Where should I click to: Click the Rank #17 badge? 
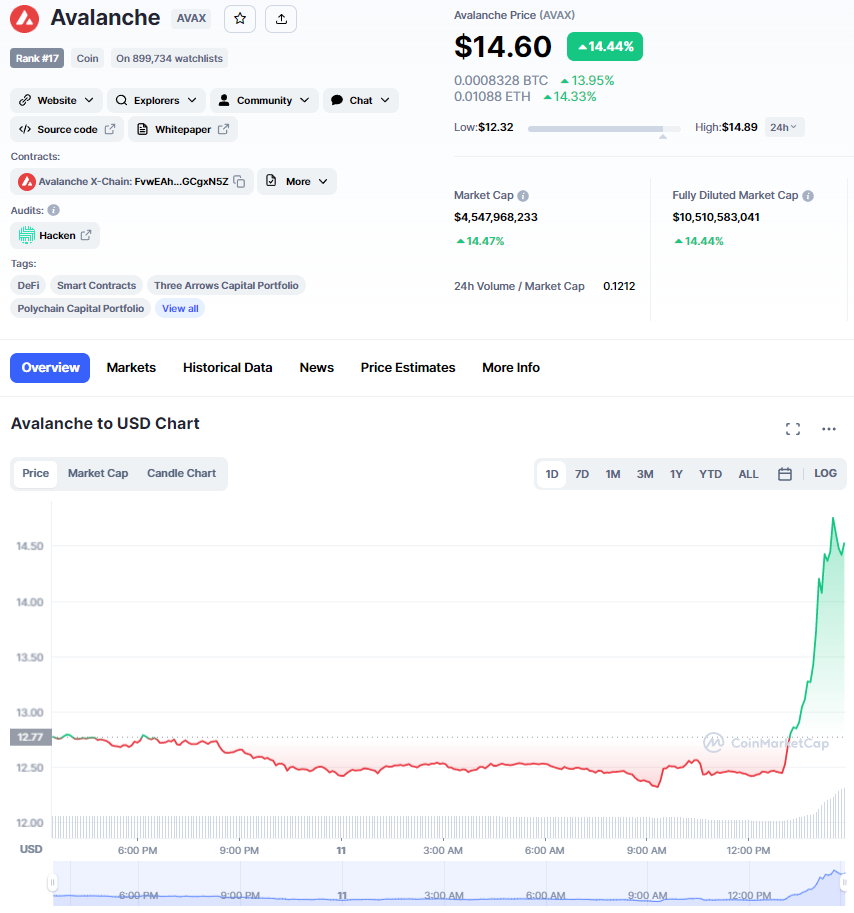(37, 58)
